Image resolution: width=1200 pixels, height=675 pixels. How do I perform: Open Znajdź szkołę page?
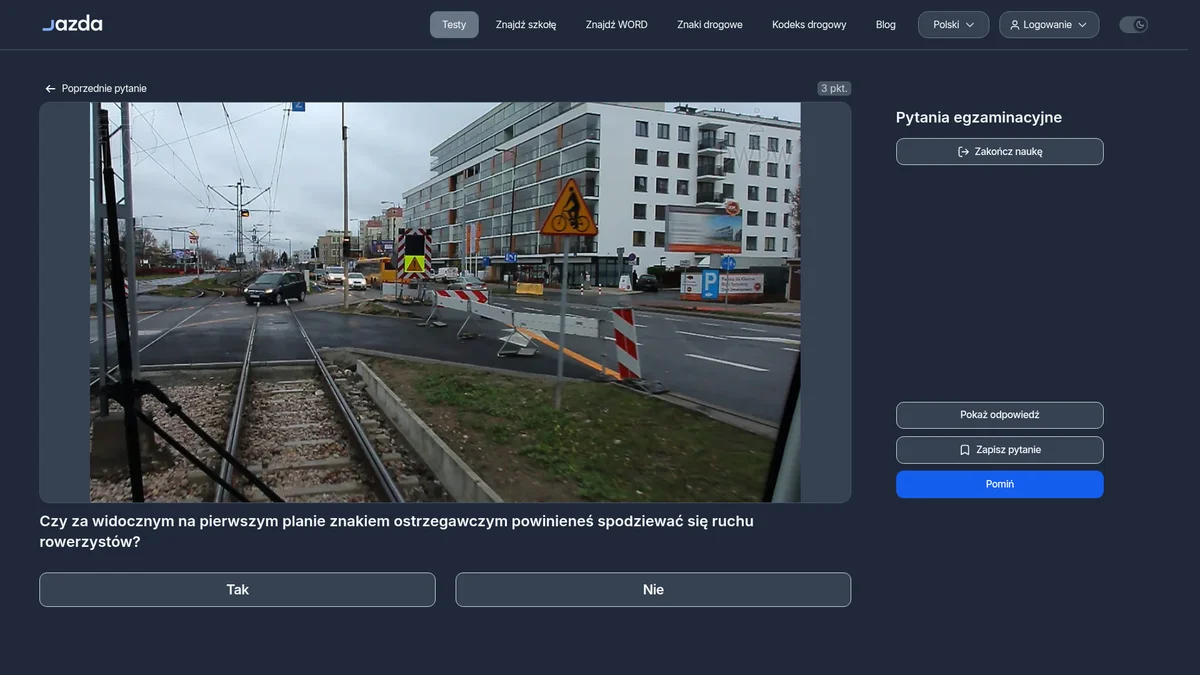526,25
